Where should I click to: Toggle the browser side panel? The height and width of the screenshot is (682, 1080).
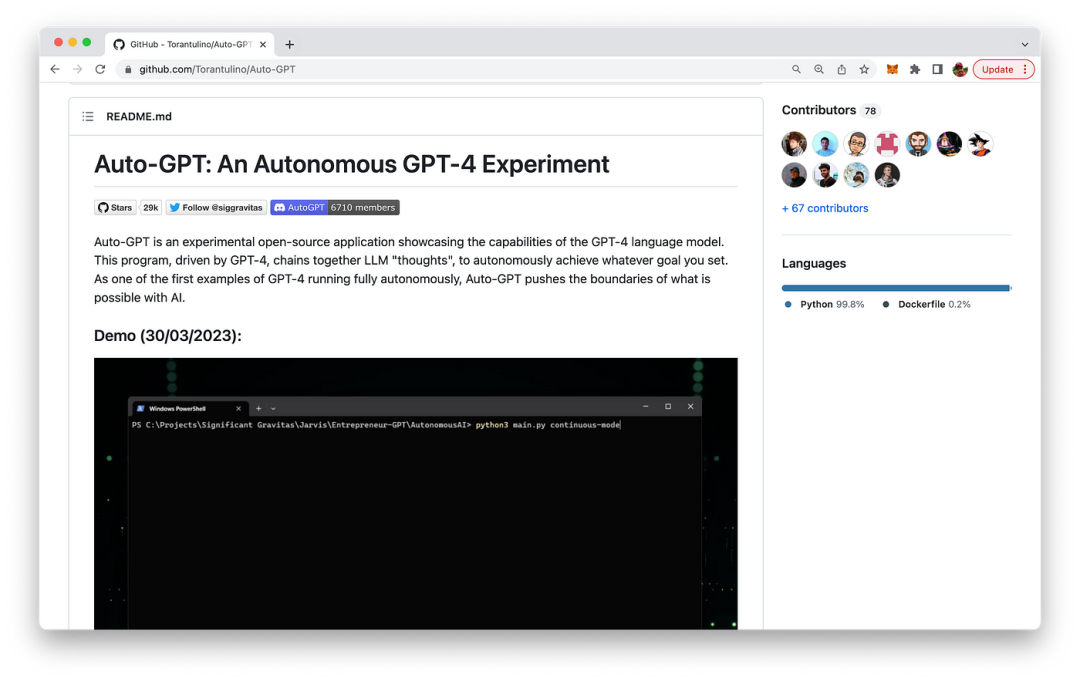tap(937, 70)
